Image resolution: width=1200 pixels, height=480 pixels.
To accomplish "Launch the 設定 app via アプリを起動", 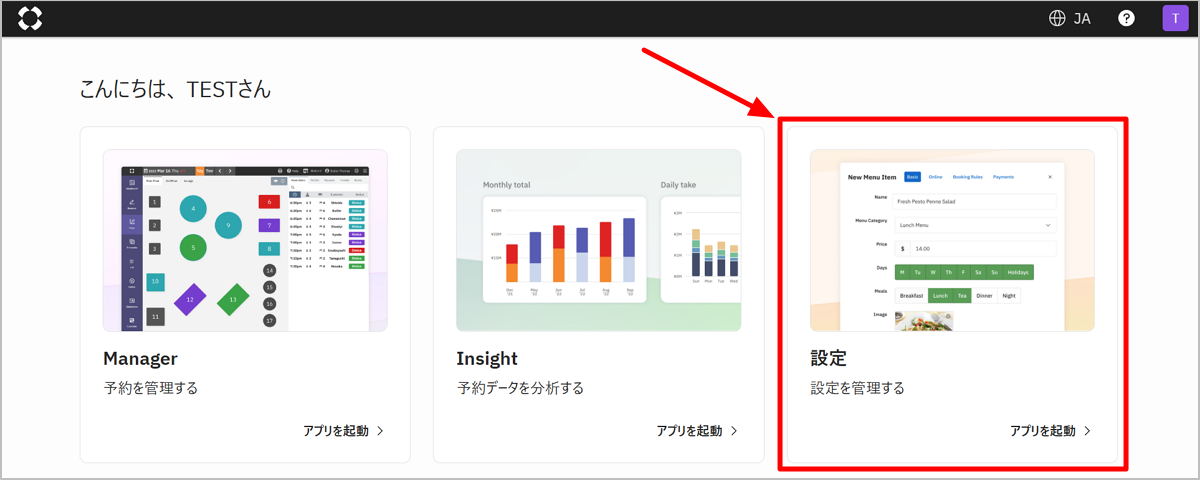I will (x=1043, y=431).
